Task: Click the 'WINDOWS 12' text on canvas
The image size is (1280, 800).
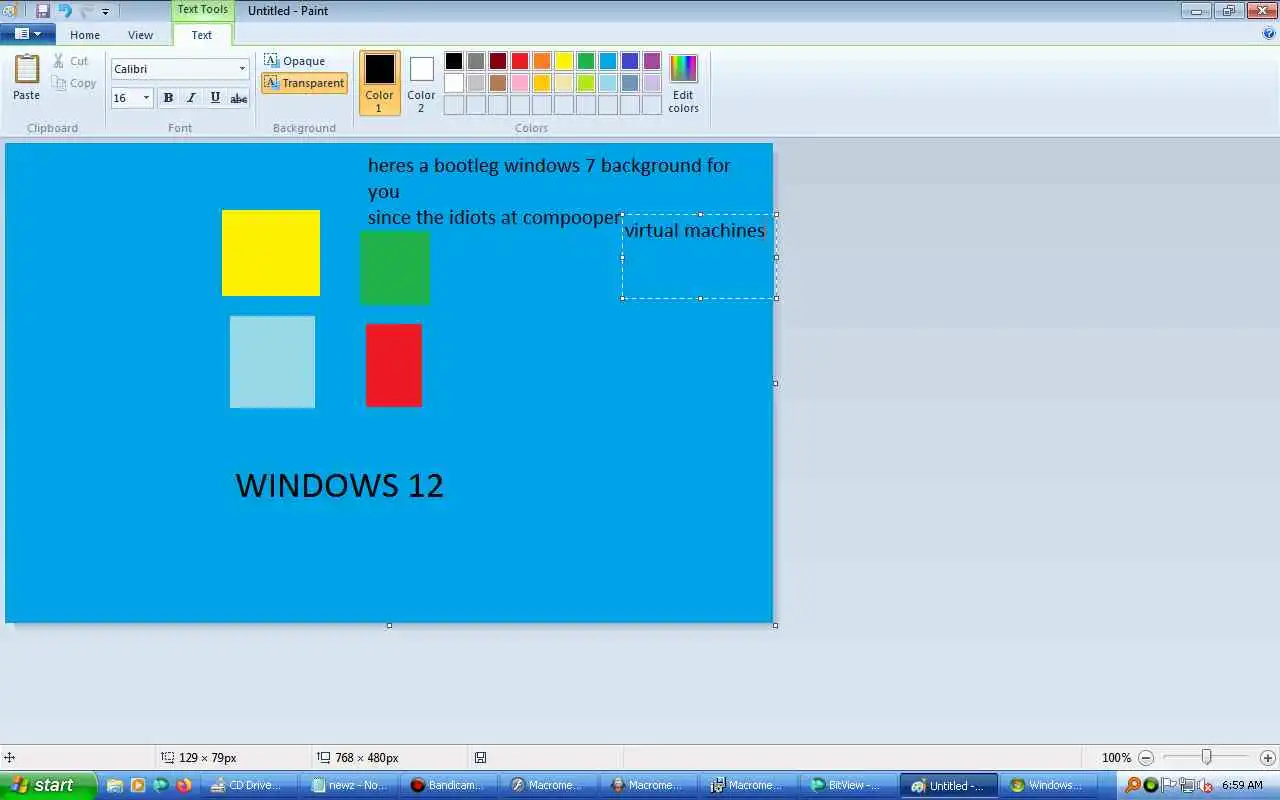Action: (x=340, y=486)
